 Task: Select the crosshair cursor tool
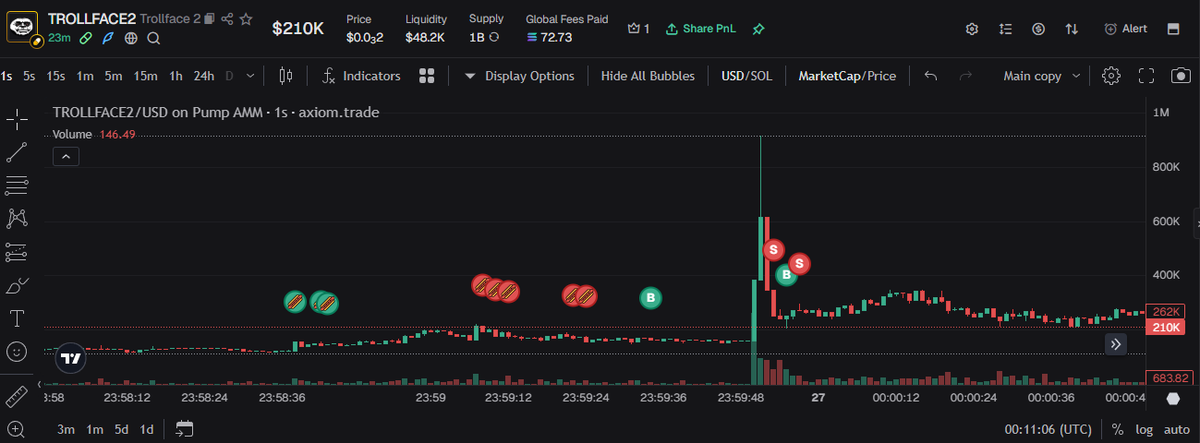[17, 121]
